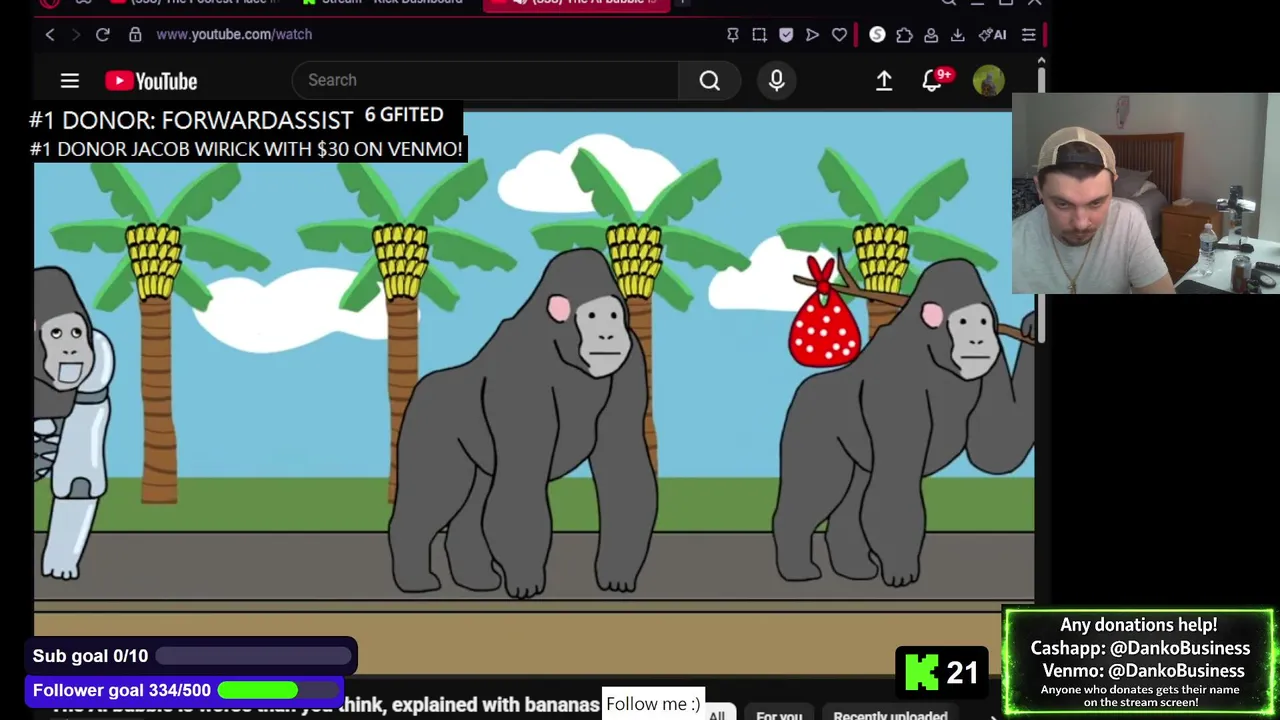The height and width of the screenshot is (720, 1280).
Task: Open the site padlock security info
Action: [x=135, y=34]
